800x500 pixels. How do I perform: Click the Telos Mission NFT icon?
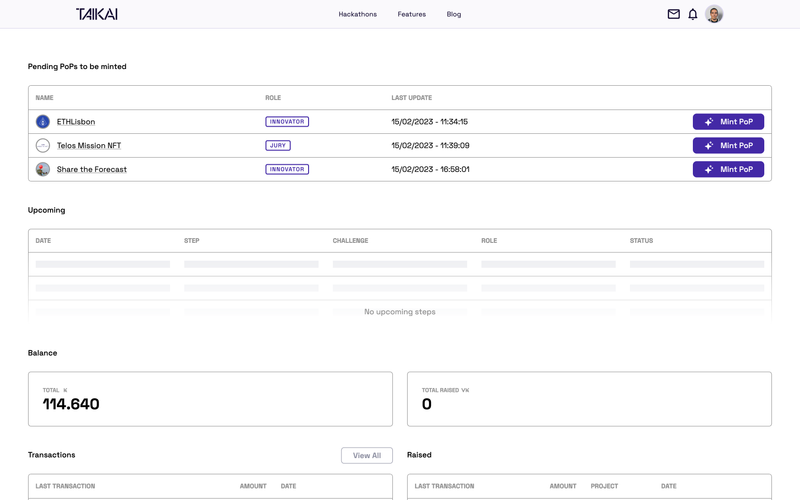[43, 146]
